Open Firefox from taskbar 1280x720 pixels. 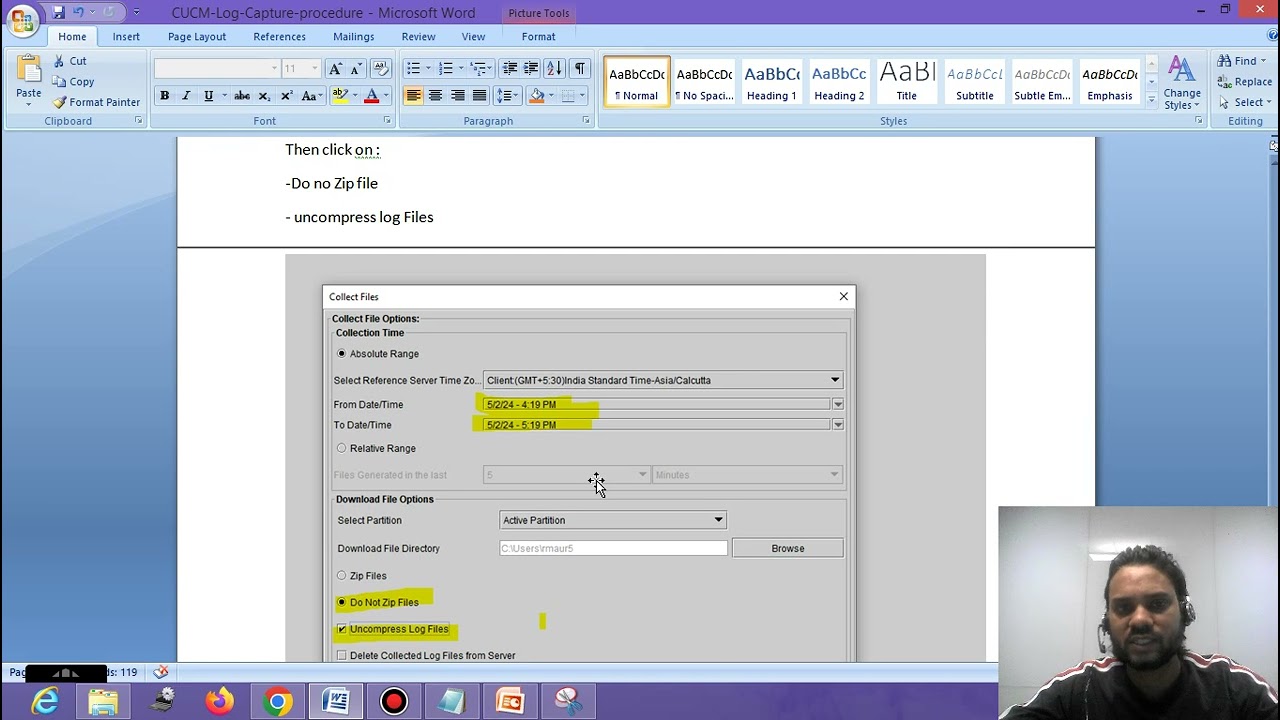[220, 702]
